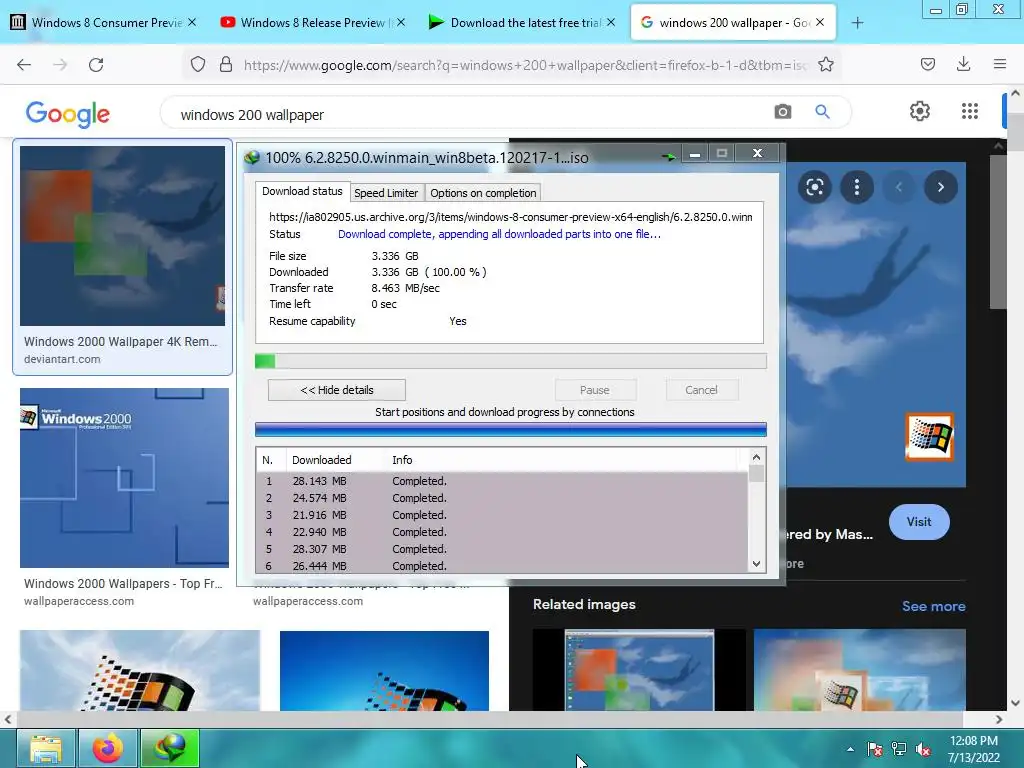Image resolution: width=1024 pixels, height=768 pixels.
Task: Open the Pocket save icon
Action: point(928,64)
